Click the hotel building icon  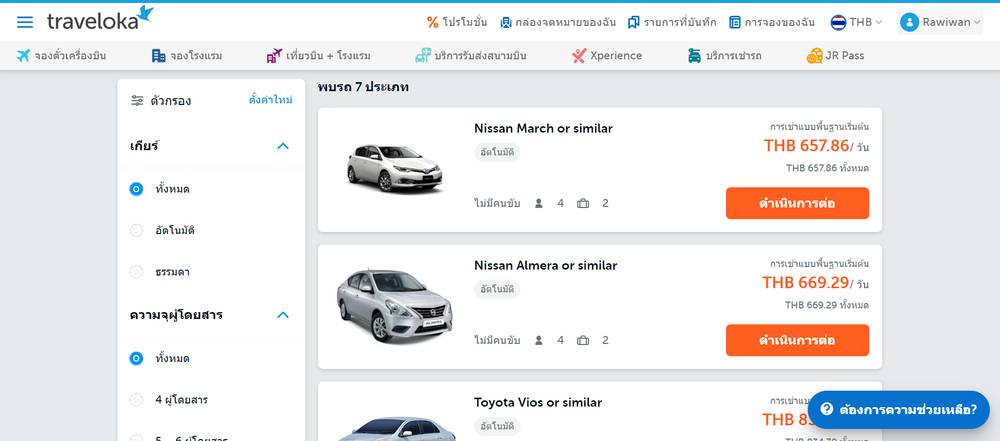pos(158,56)
